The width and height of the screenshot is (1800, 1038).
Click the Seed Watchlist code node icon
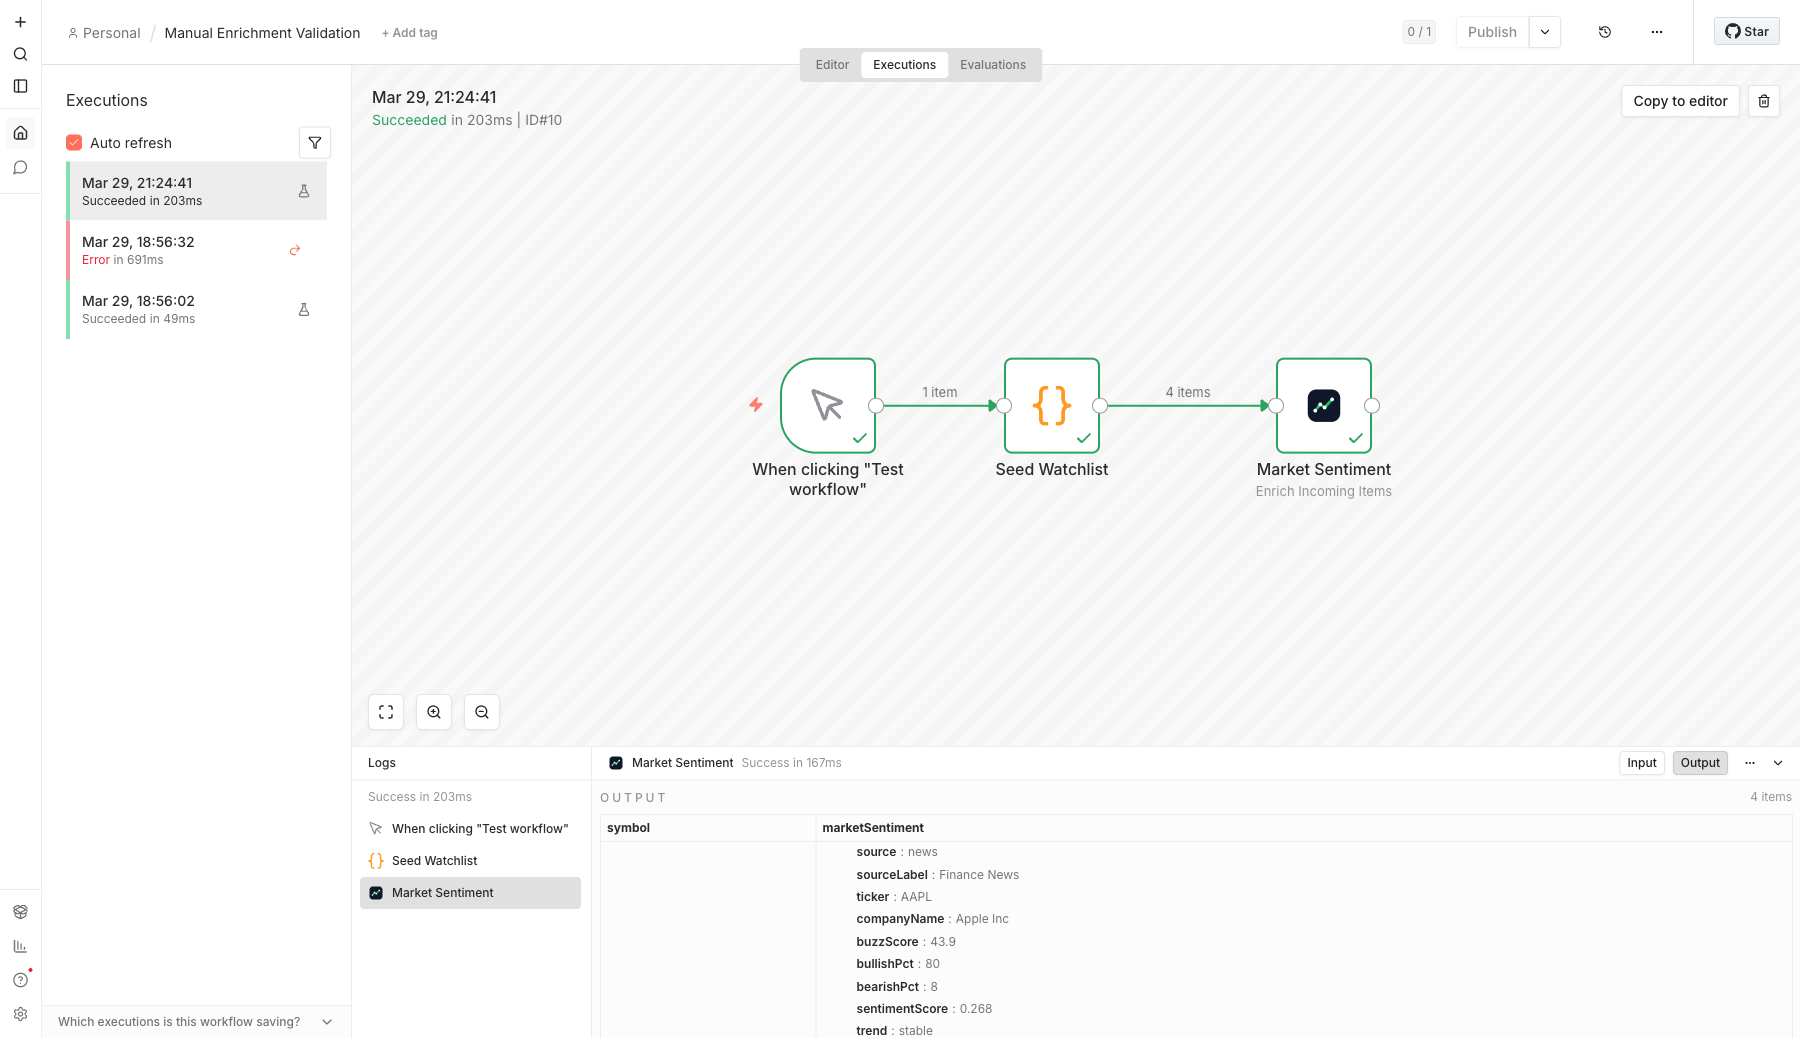coord(1052,406)
